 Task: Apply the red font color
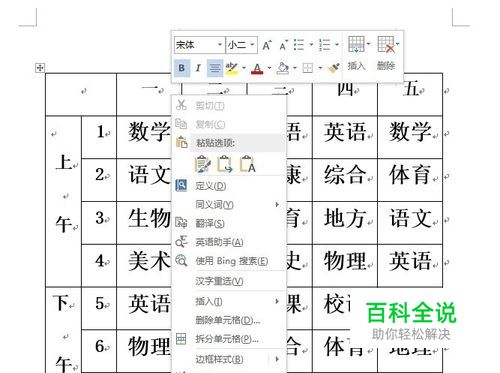[x=257, y=68]
